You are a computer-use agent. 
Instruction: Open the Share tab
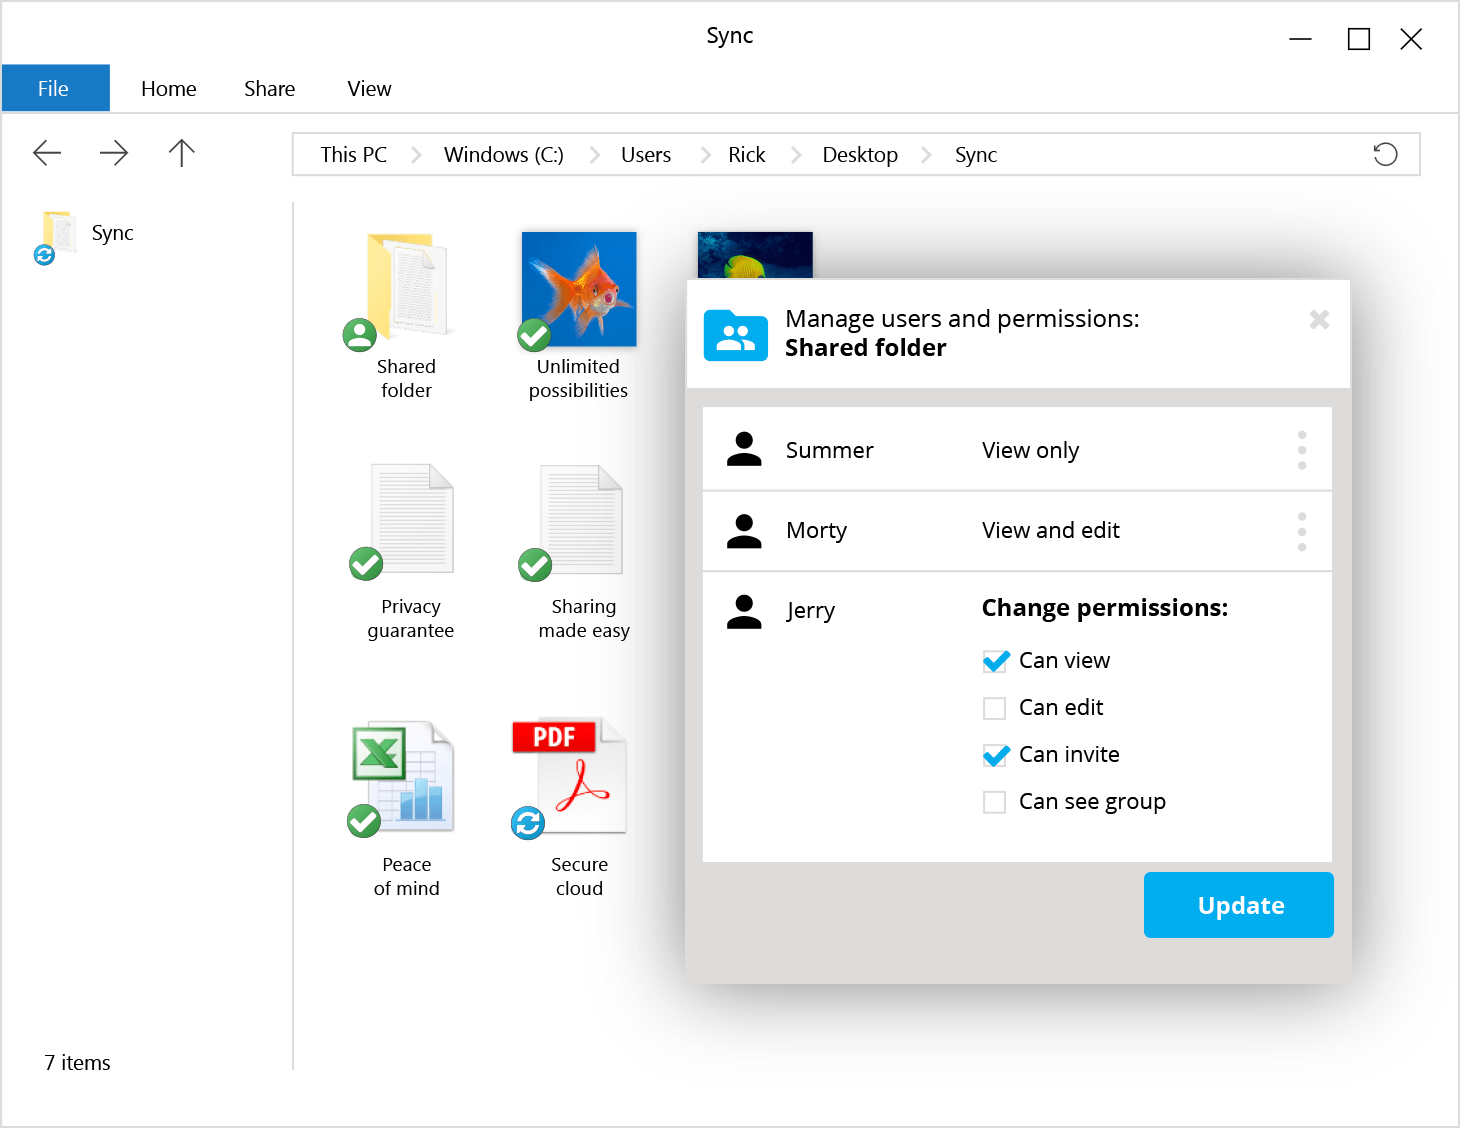point(269,88)
